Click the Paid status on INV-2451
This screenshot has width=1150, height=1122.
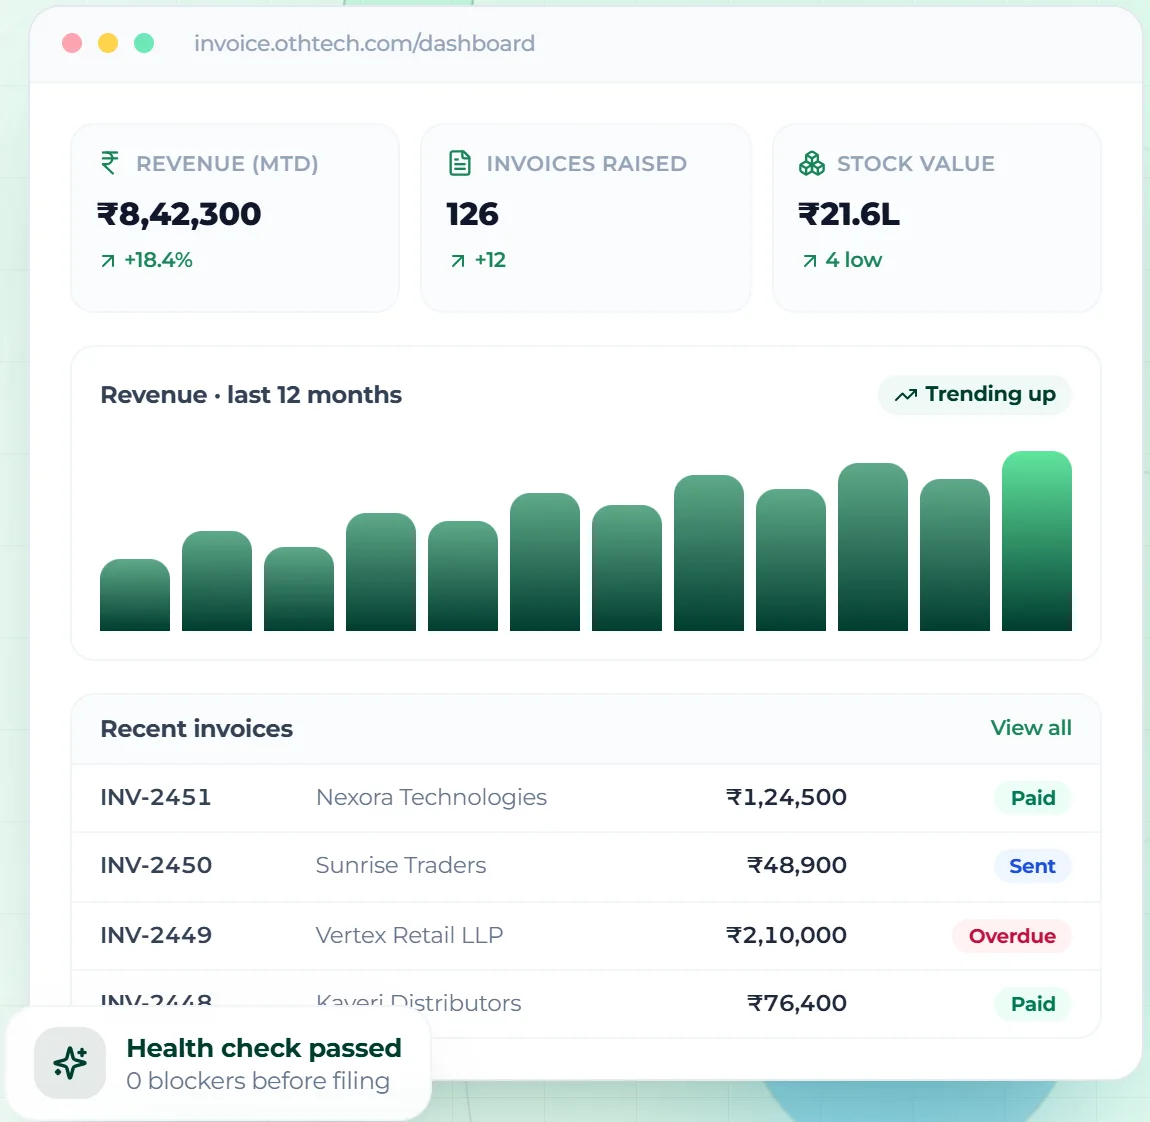(1033, 798)
